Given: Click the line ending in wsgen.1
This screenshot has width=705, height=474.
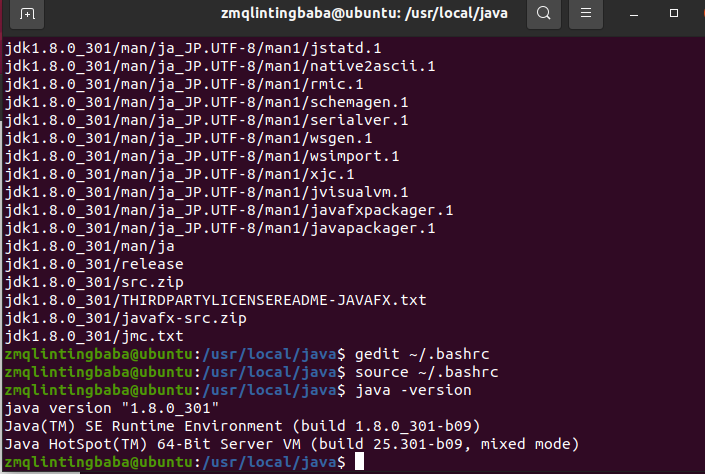Looking at the screenshot, I should tap(188, 139).
